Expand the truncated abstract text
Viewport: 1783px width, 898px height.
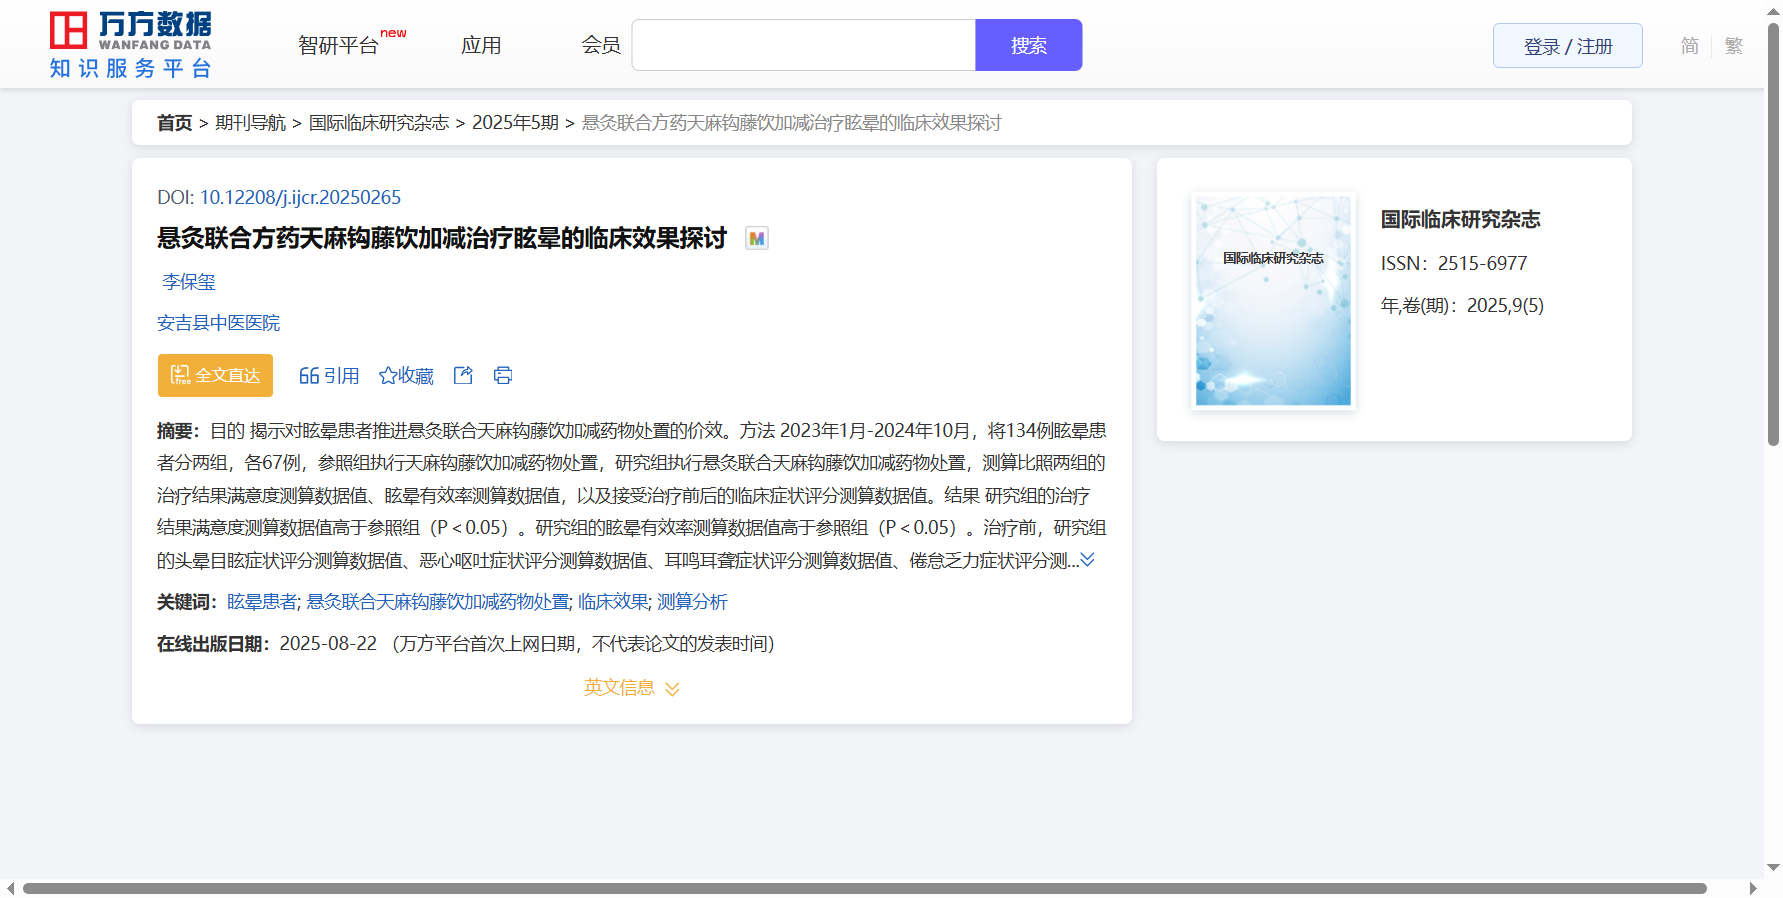pyautogui.click(x=1087, y=560)
